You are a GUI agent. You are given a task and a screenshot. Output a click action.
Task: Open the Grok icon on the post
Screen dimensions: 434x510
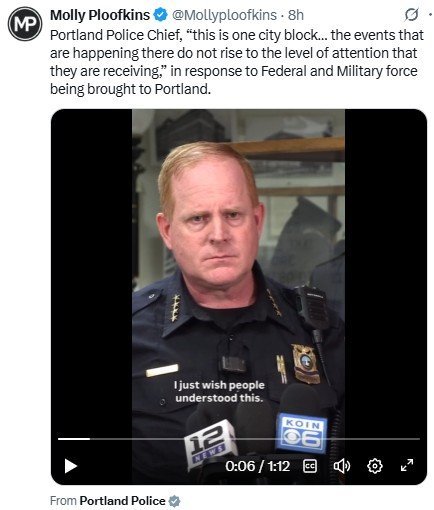[x=411, y=15]
